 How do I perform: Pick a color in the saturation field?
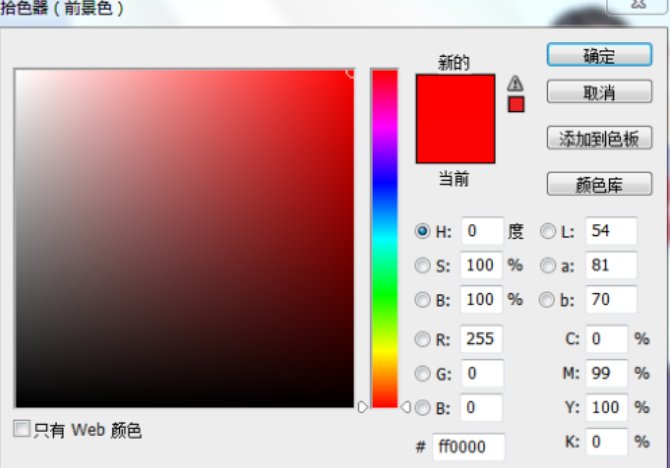point(185,238)
